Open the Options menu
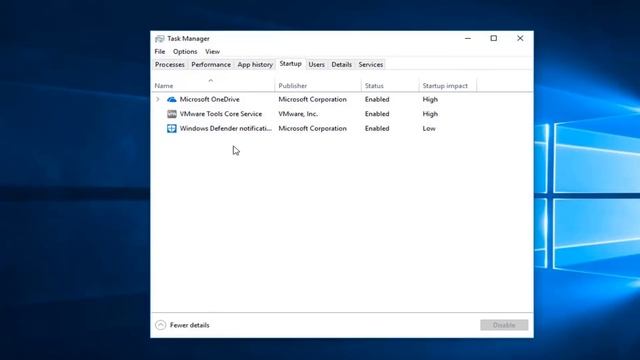 coord(185,51)
